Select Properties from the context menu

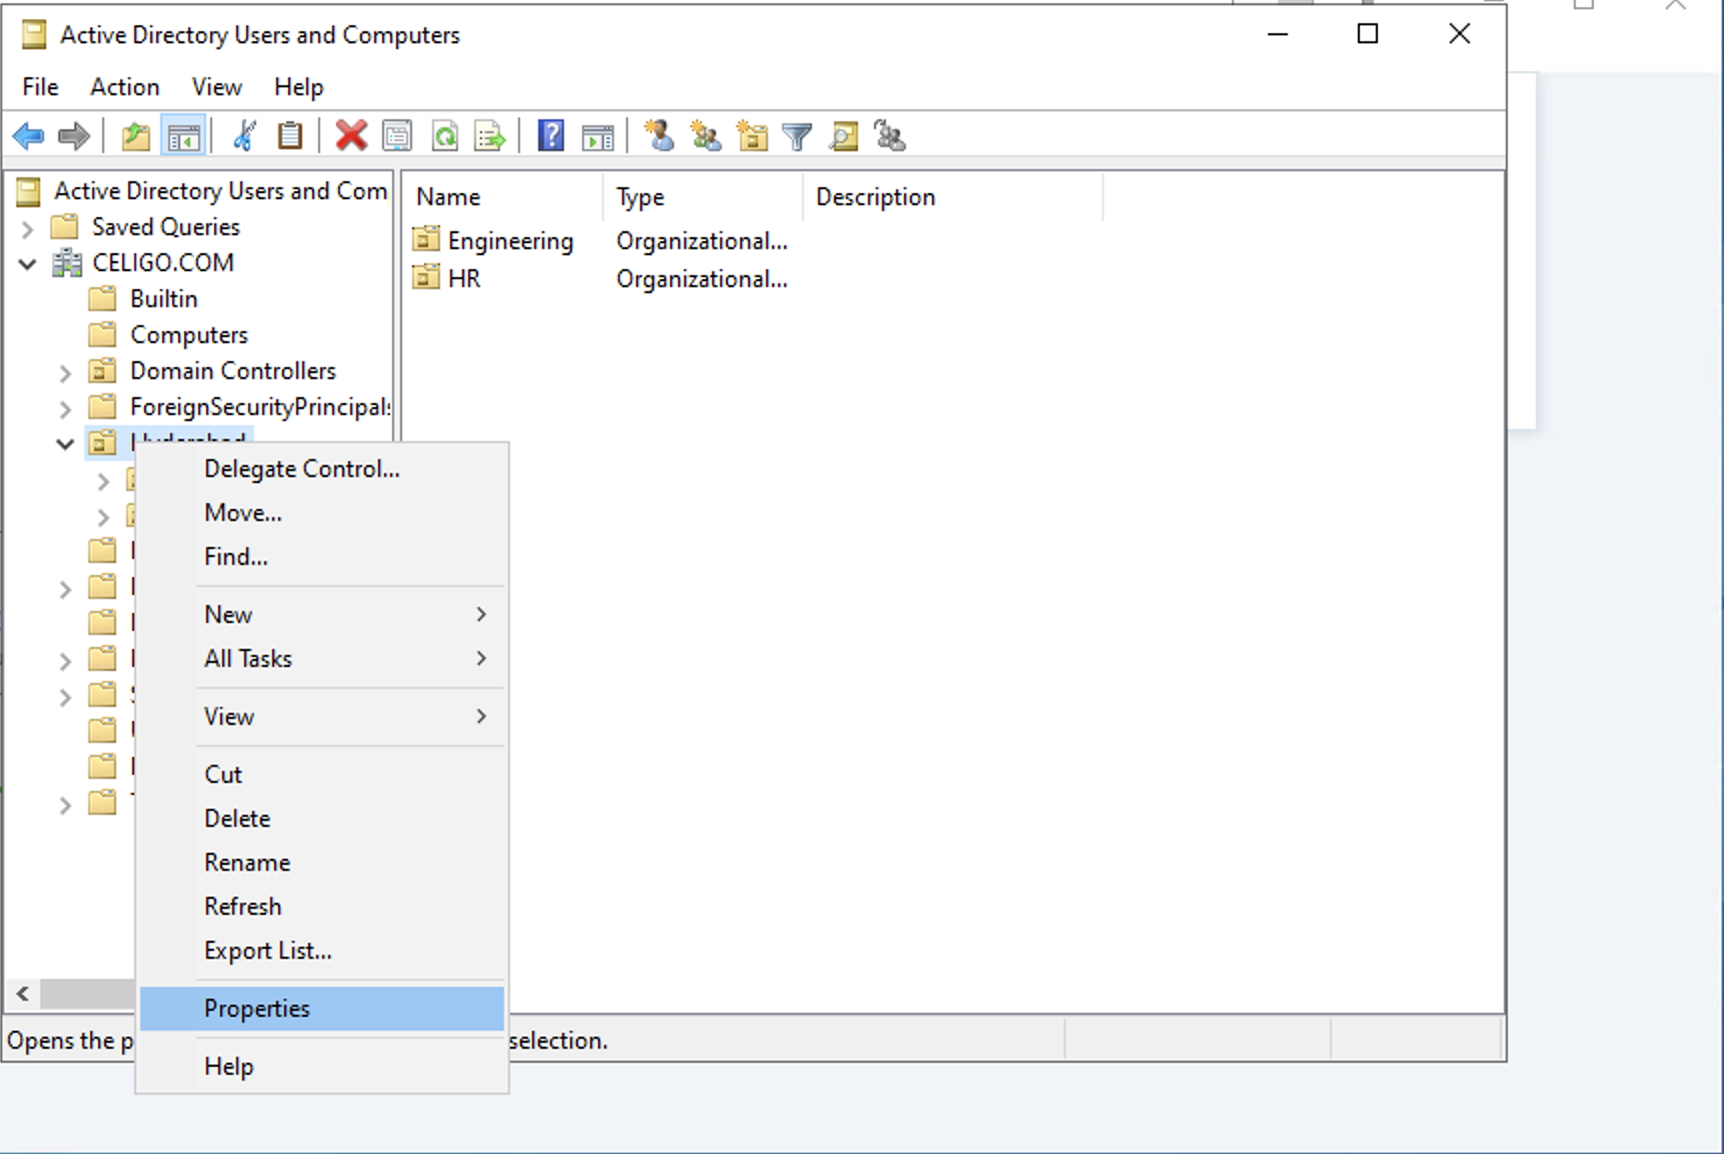click(x=322, y=1009)
